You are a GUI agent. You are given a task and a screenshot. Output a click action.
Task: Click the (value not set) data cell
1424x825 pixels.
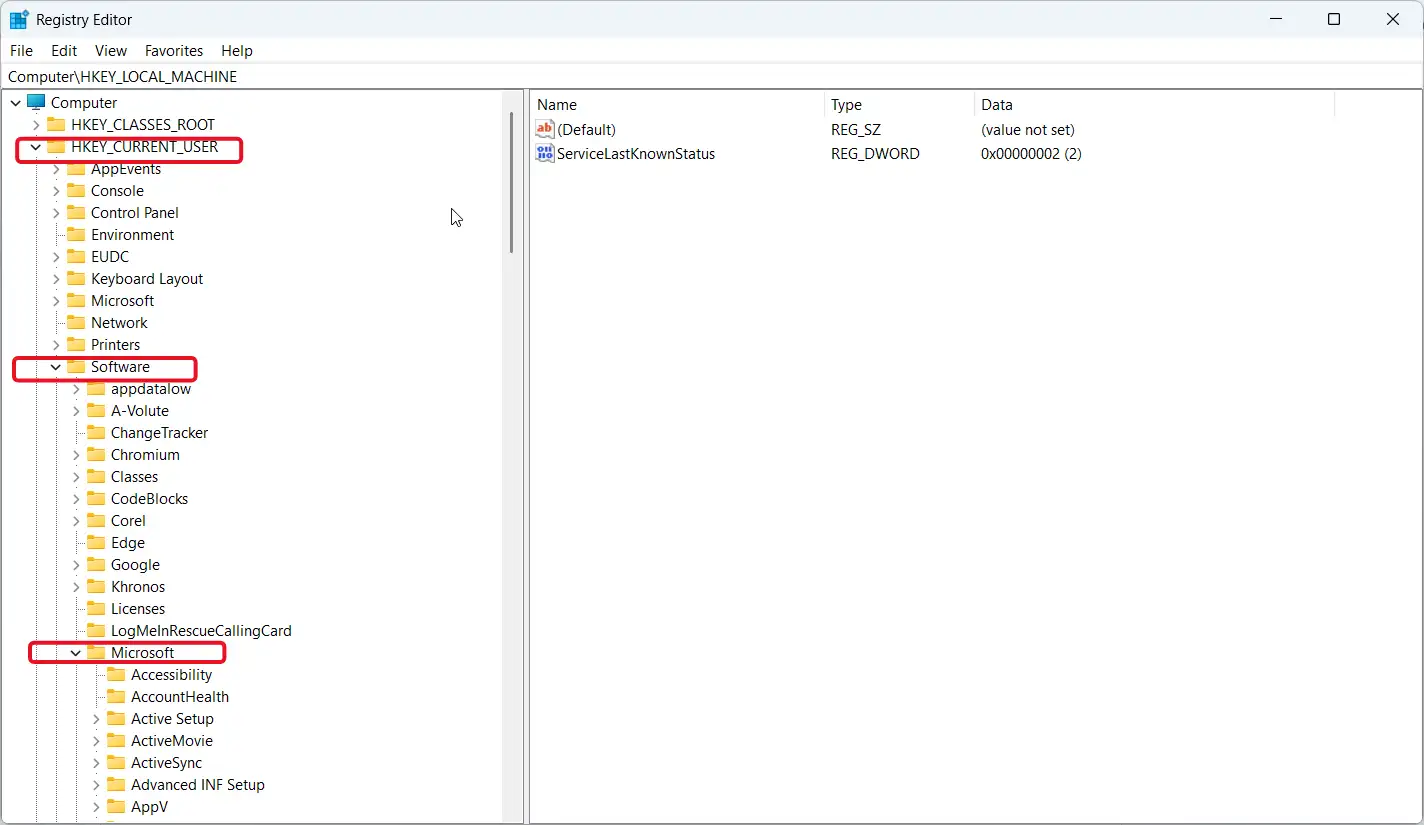(1027, 130)
